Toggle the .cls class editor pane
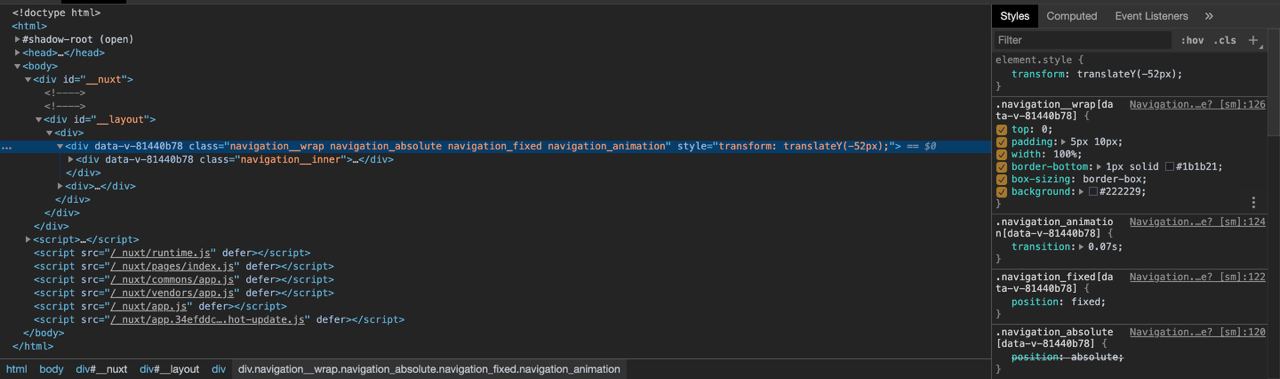Screen dimensions: 1280x379 point(1225,40)
